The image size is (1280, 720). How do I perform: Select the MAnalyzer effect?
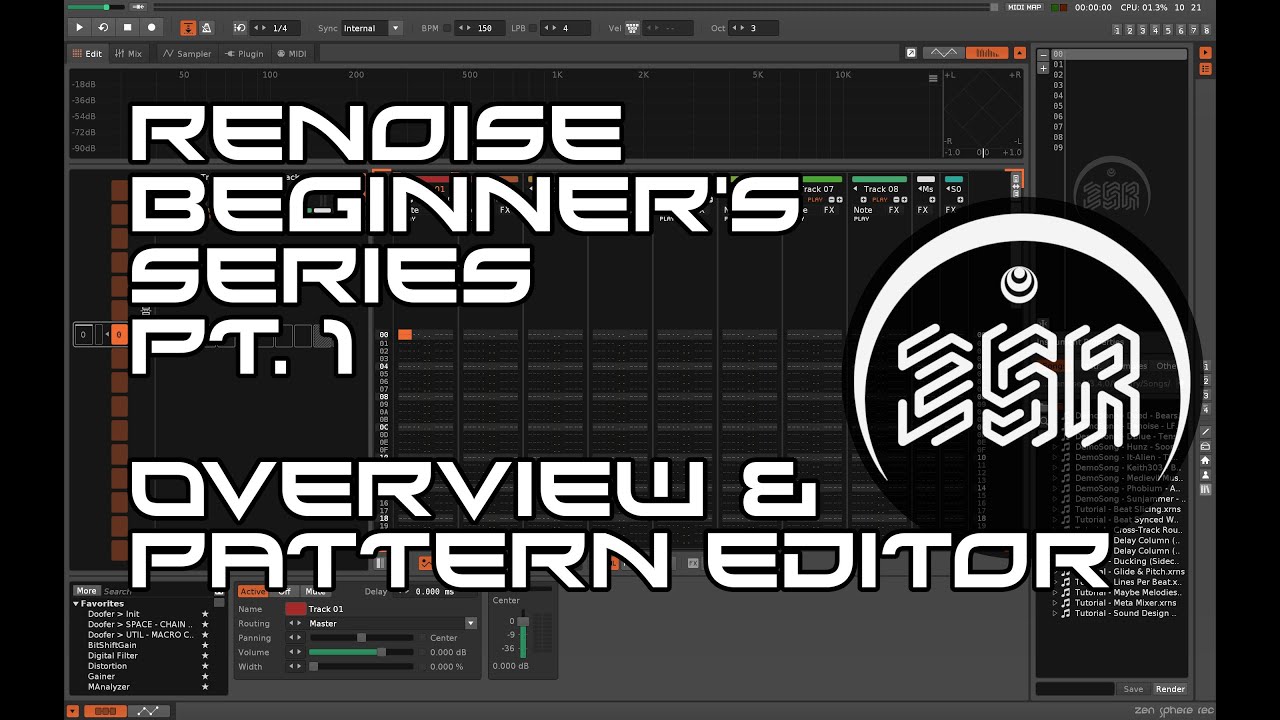(109, 687)
